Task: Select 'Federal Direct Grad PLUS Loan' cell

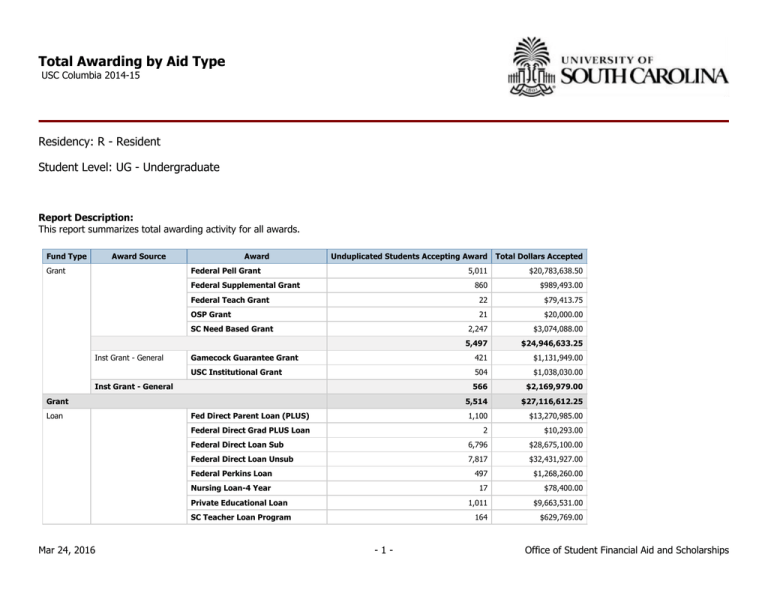Action: point(257,430)
